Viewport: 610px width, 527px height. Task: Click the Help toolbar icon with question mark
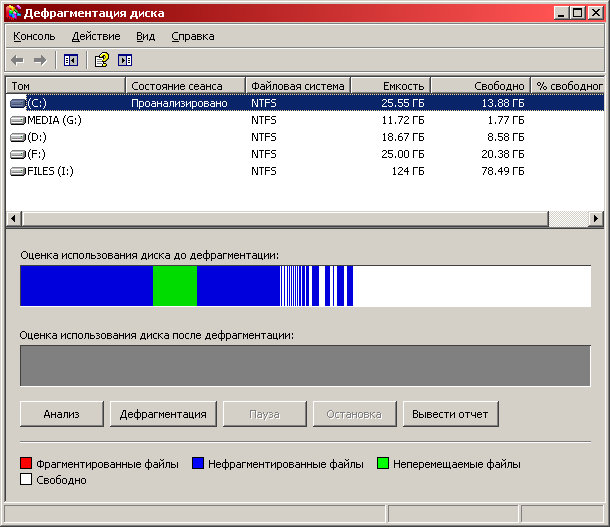(101, 60)
